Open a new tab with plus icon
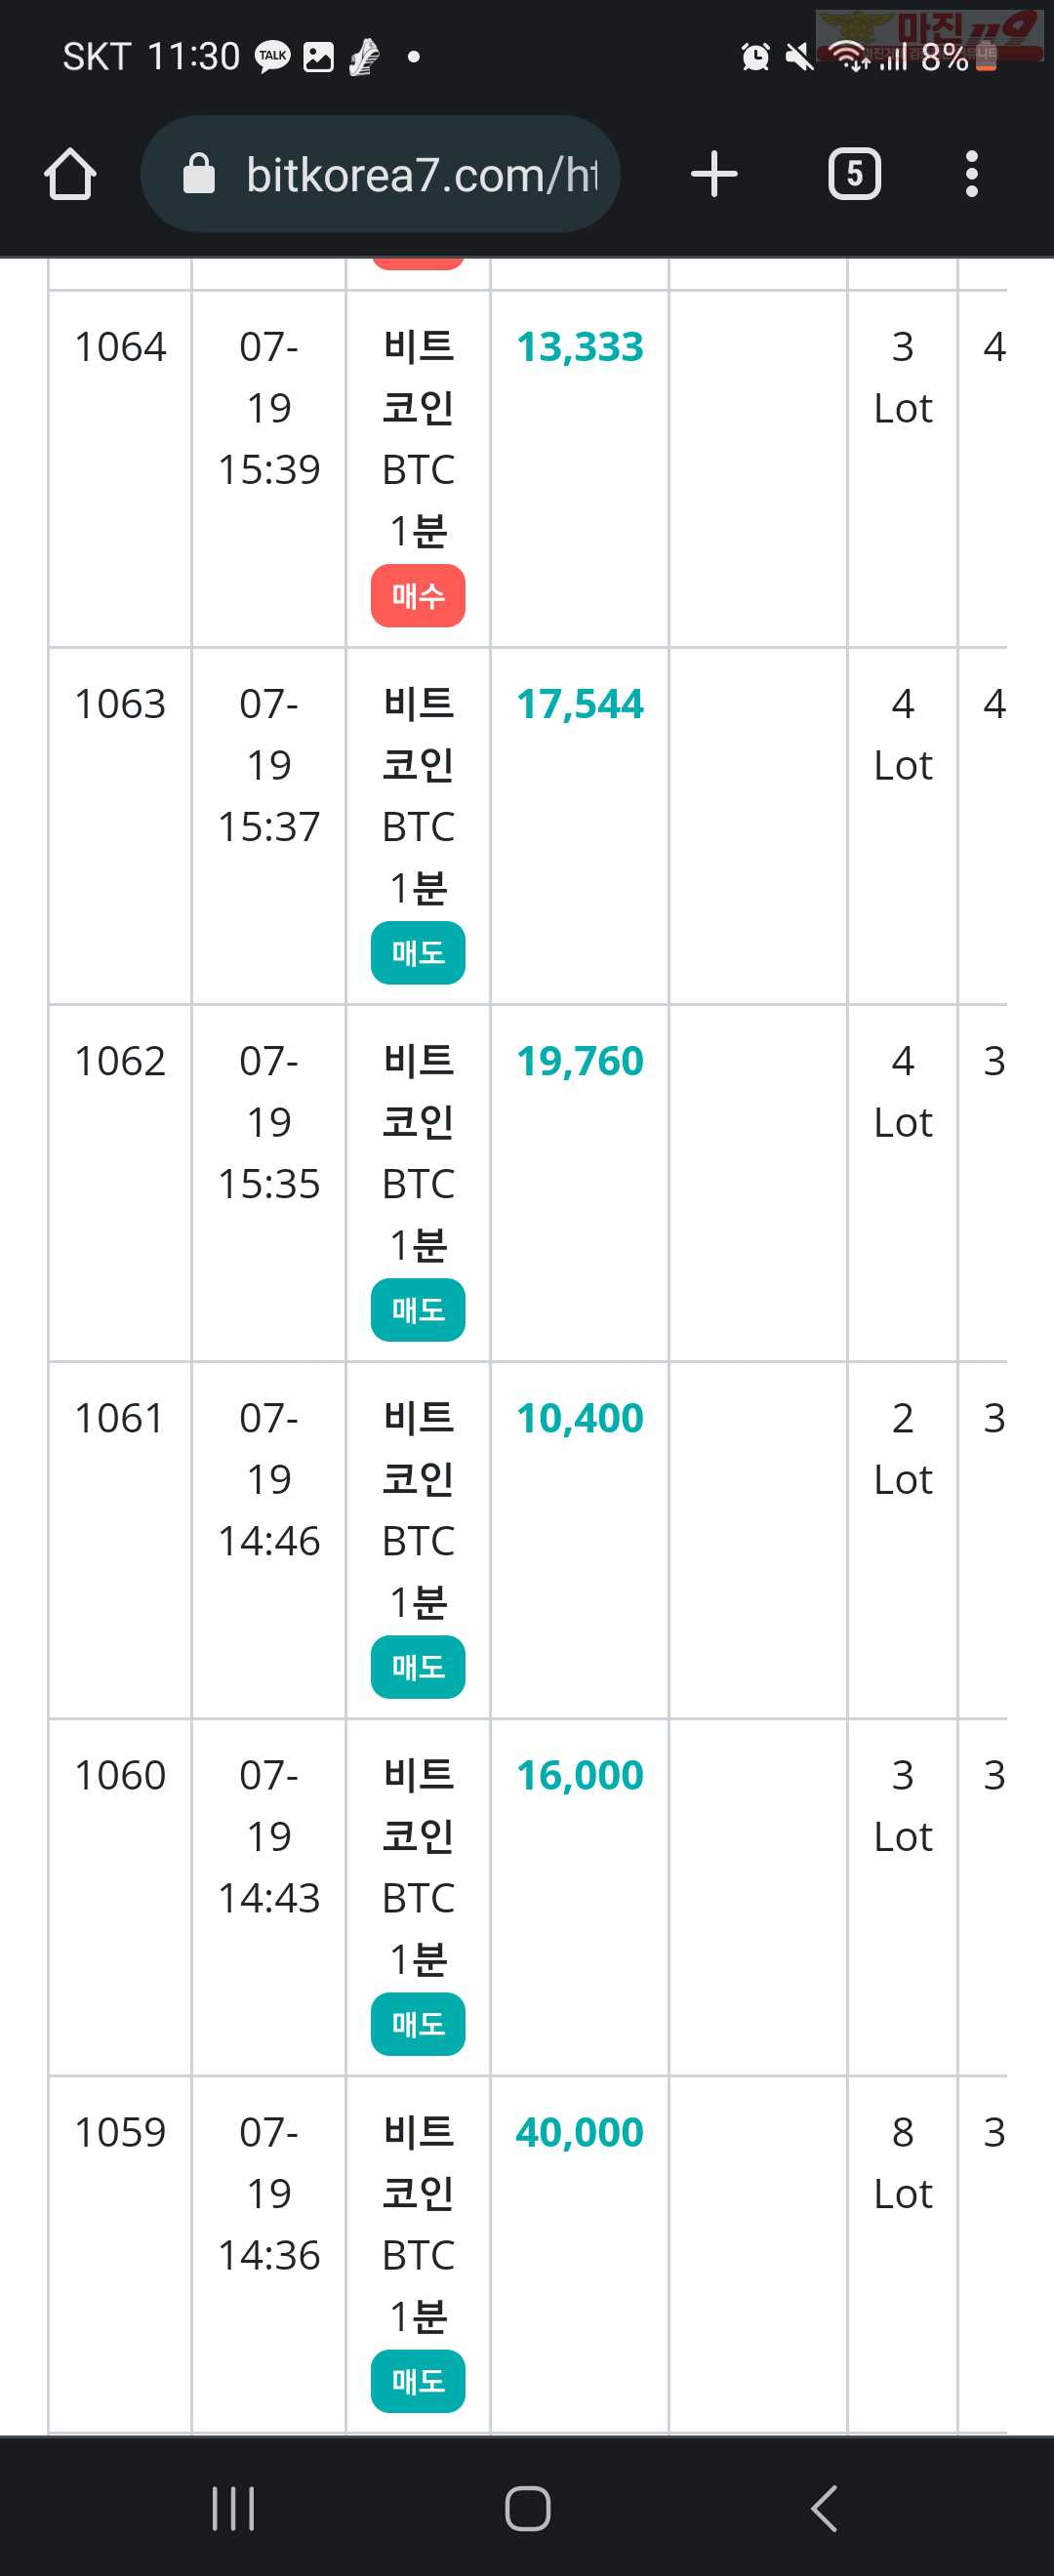 pos(714,174)
